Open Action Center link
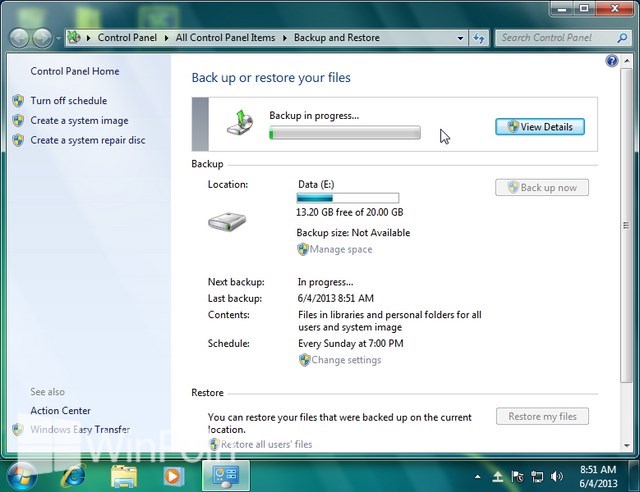The image size is (640, 492). (60, 410)
